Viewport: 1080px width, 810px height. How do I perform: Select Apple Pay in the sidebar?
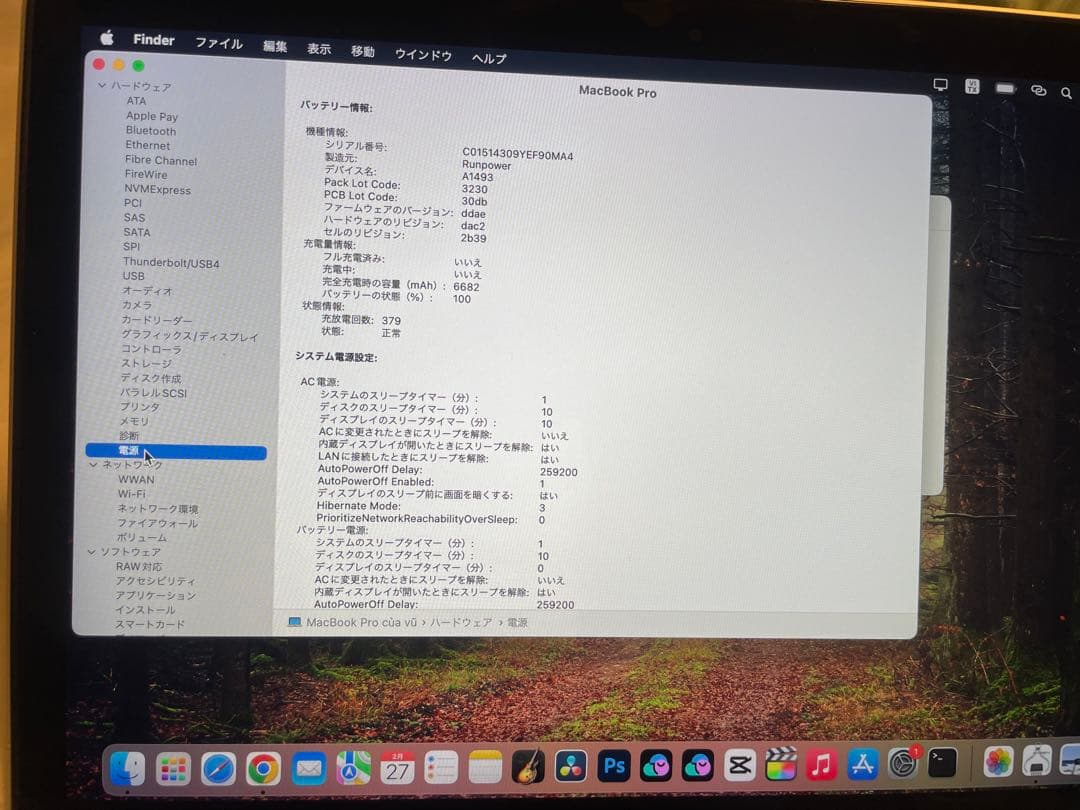tap(152, 116)
